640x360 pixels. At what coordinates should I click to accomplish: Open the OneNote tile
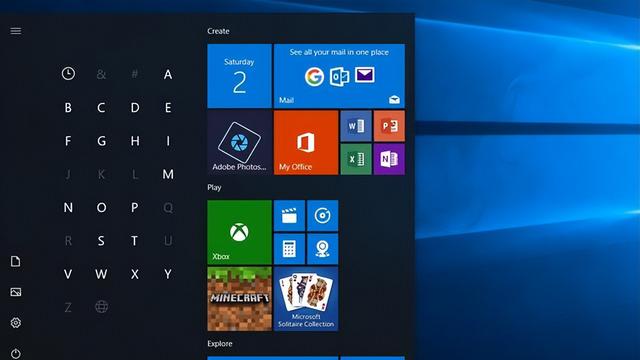tap(389, 159)
